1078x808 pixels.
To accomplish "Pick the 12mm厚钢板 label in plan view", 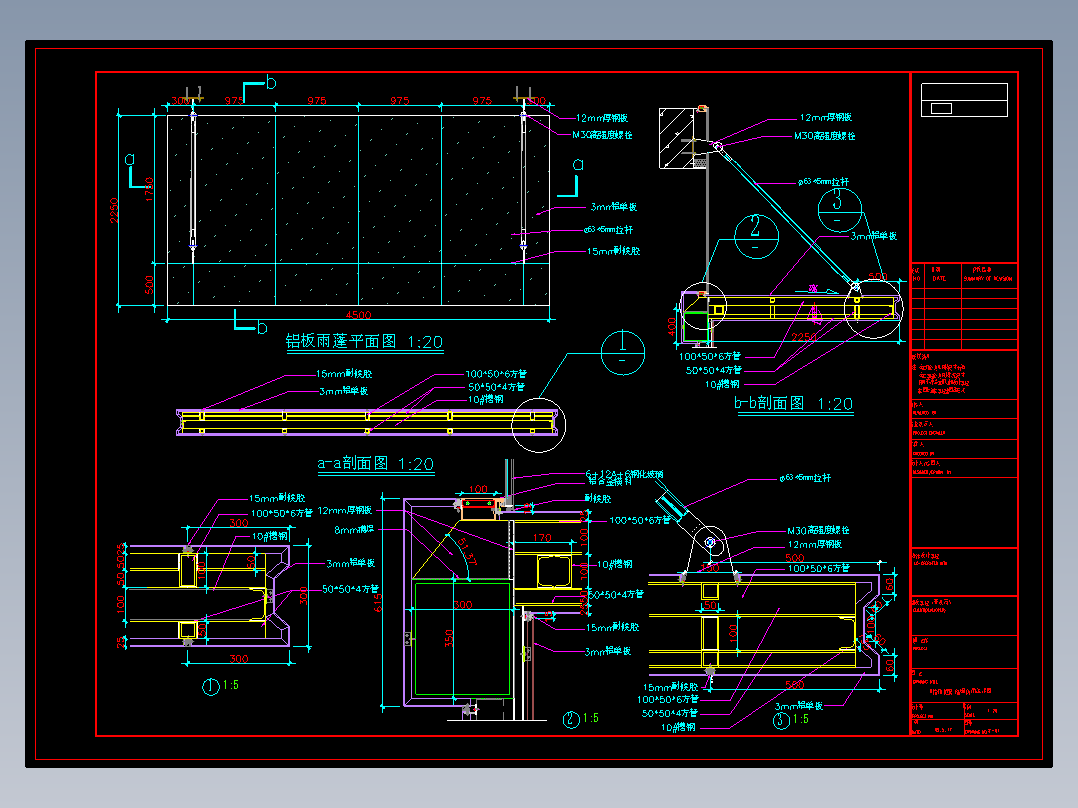I will 602,118.
